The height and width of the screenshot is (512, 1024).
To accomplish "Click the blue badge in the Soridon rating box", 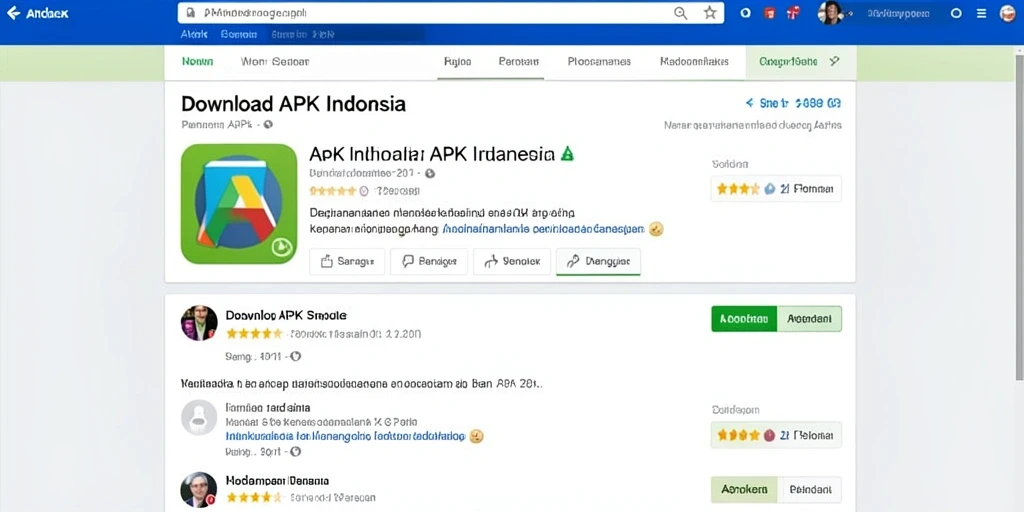I will [x=769, y=189].
